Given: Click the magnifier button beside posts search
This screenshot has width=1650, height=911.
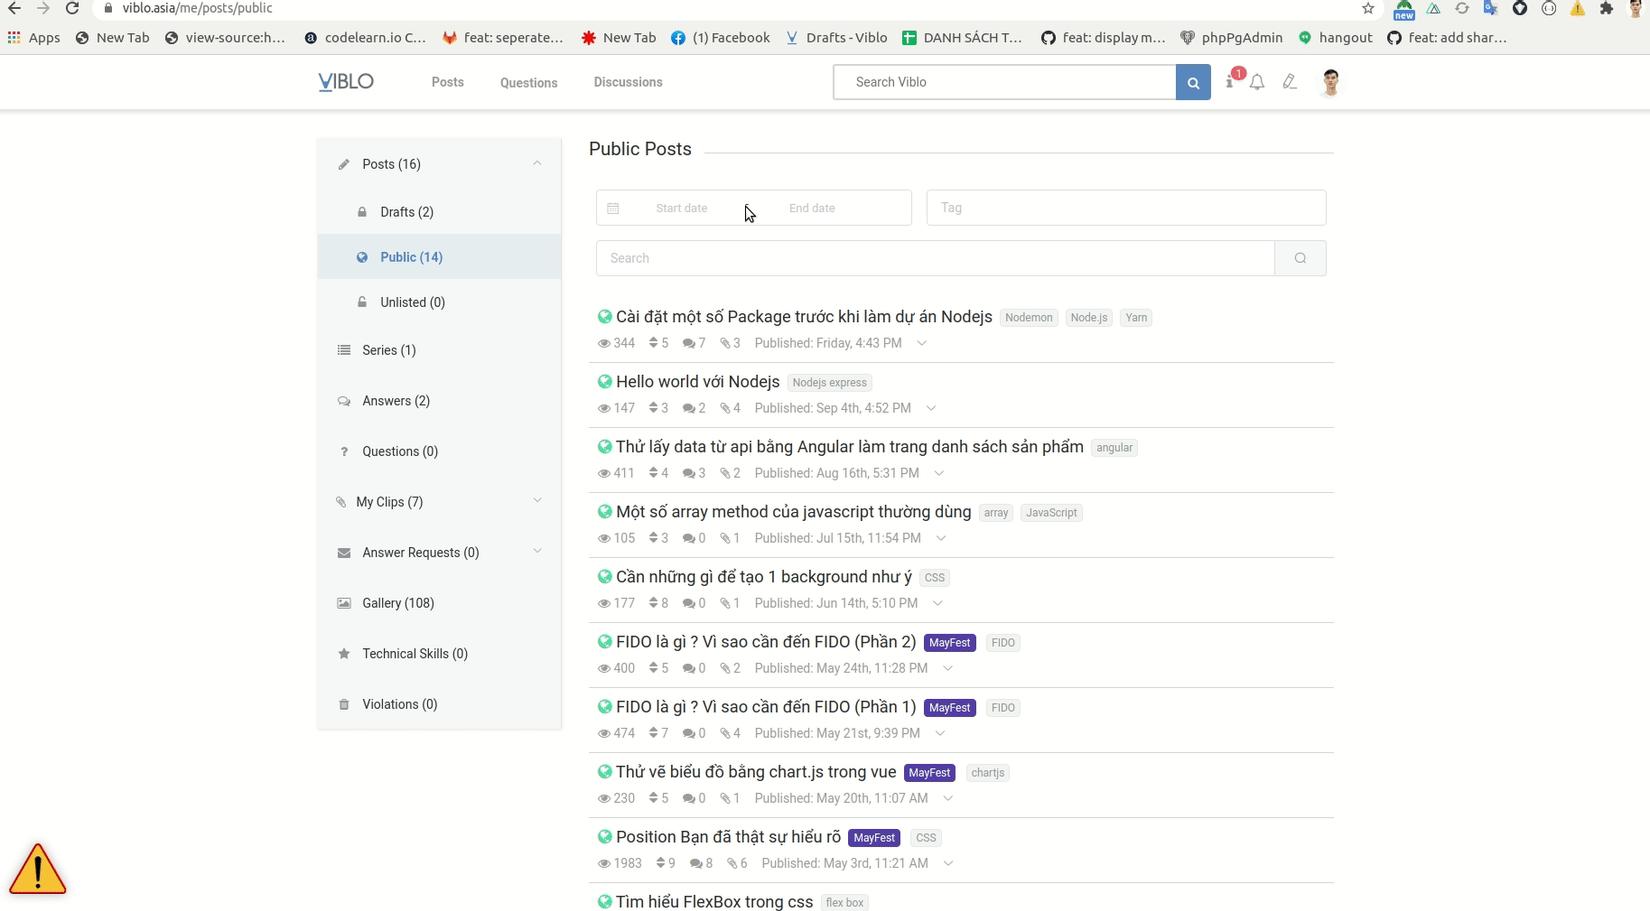Looking at the screenshot, I should tap(1300, 258).
